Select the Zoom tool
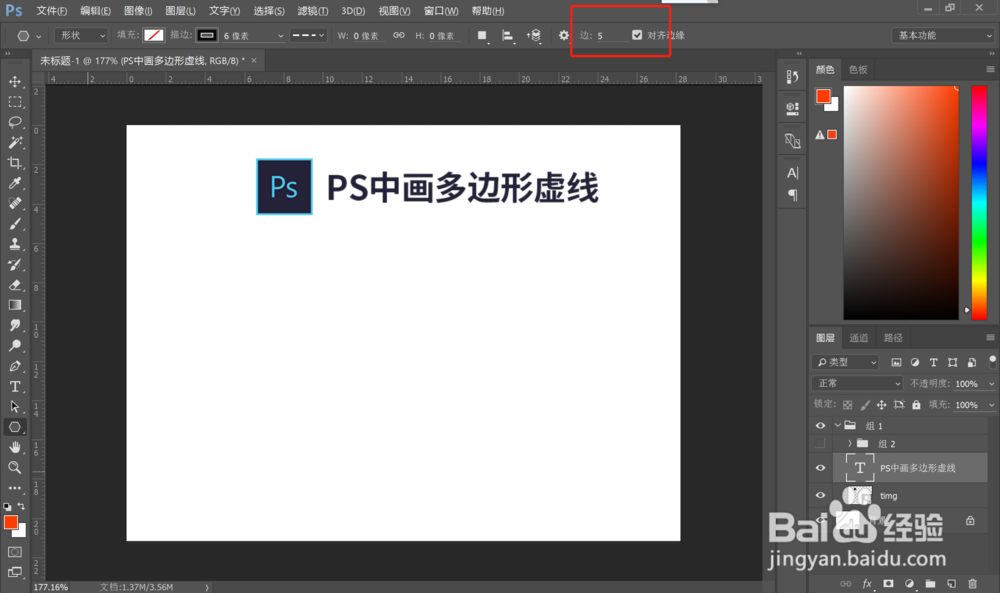Screen dimensions: 1000x593 coord(15,467)
